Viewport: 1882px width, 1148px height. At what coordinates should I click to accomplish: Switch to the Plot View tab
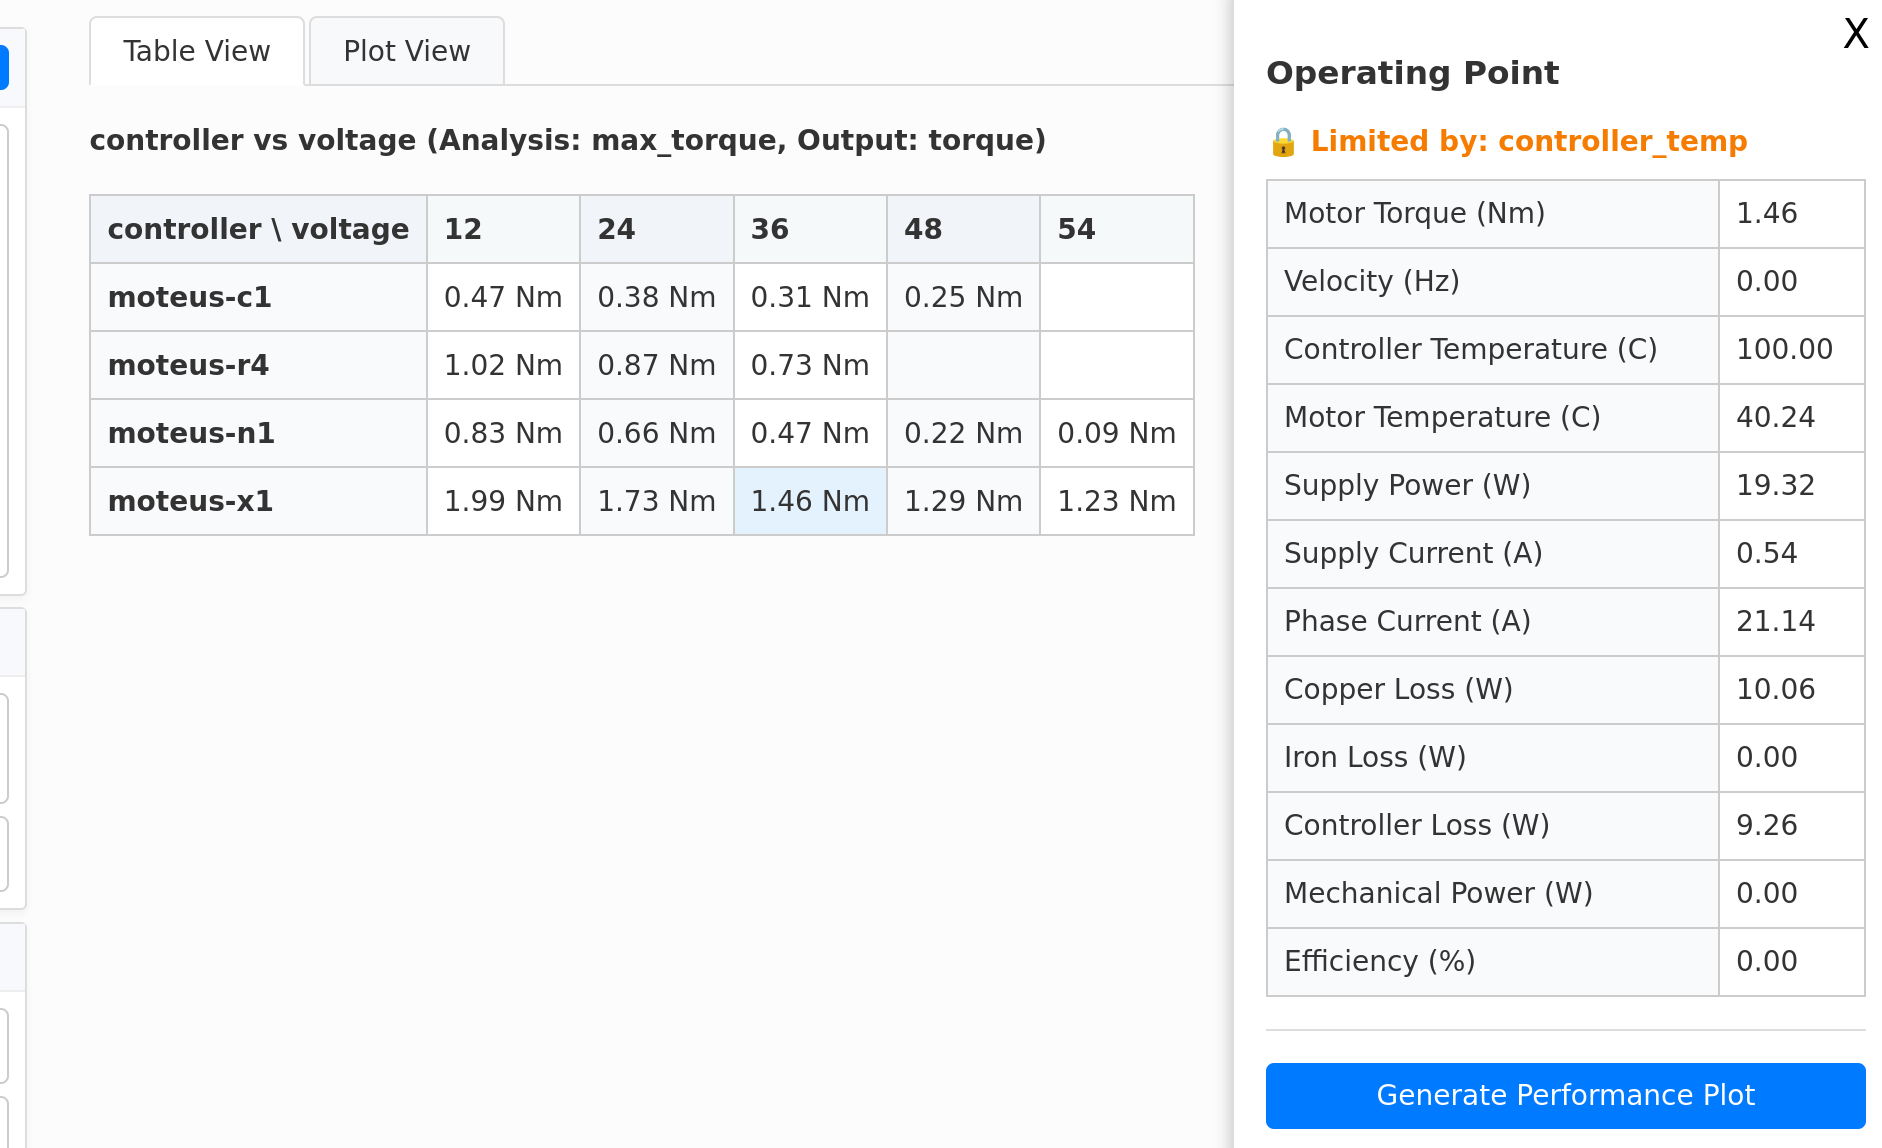coord(406,51)
